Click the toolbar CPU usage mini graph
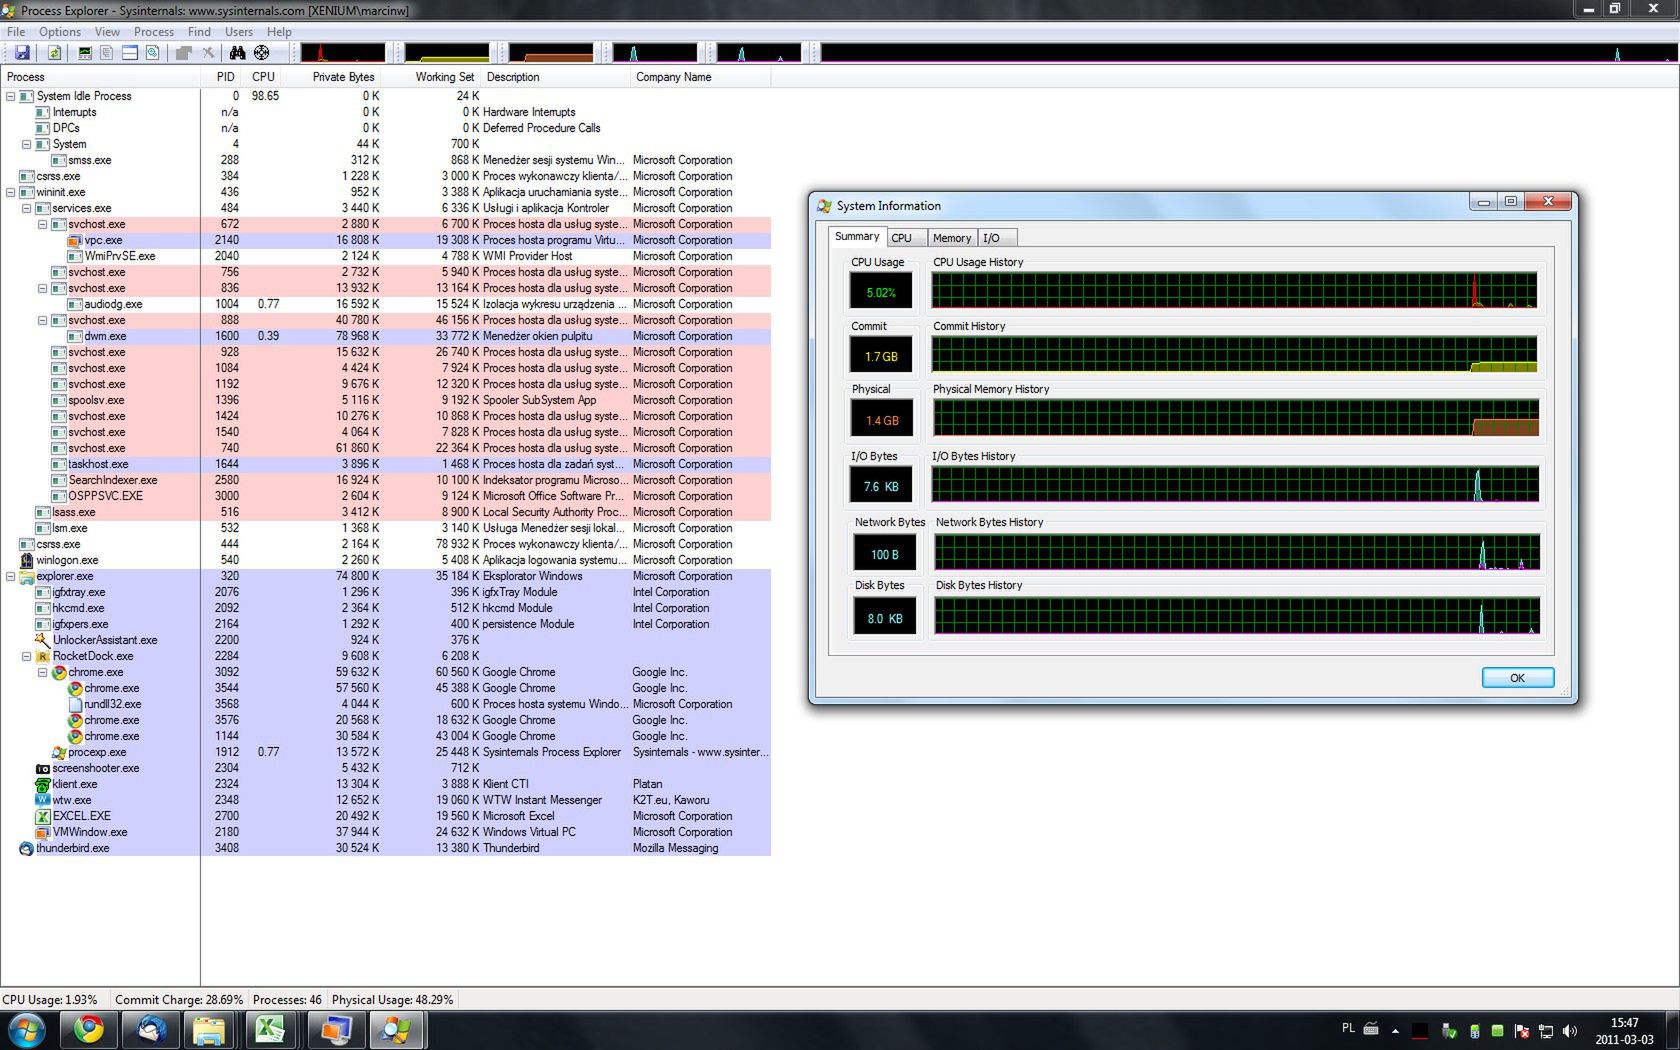This screenshot has width=1680, height=1050. point(343,53)
